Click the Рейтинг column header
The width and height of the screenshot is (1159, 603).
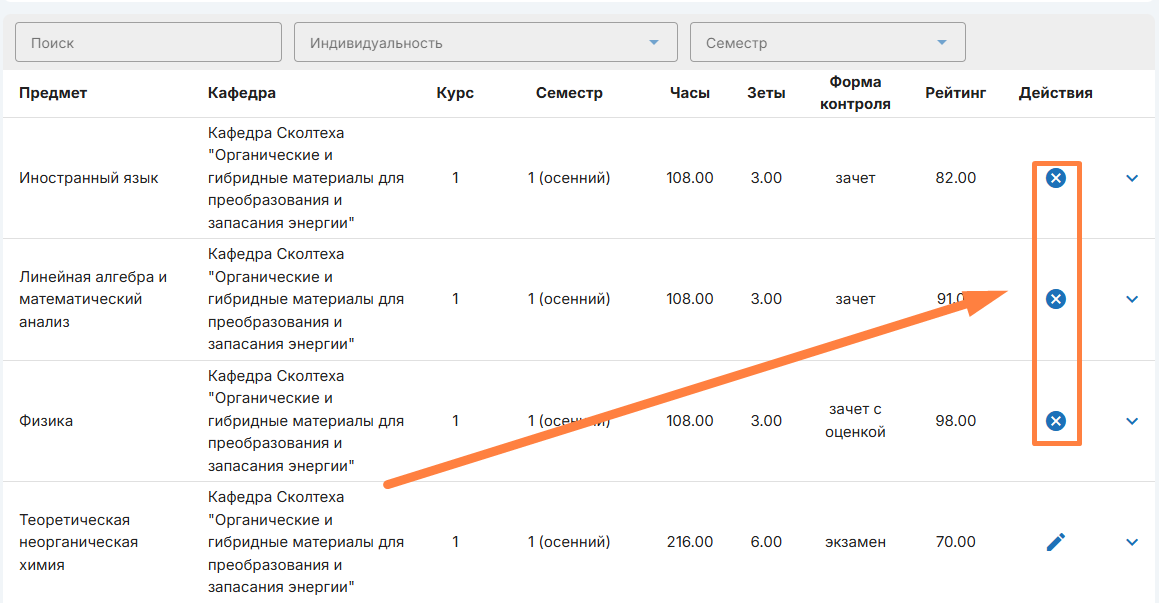tap(955, 93)
